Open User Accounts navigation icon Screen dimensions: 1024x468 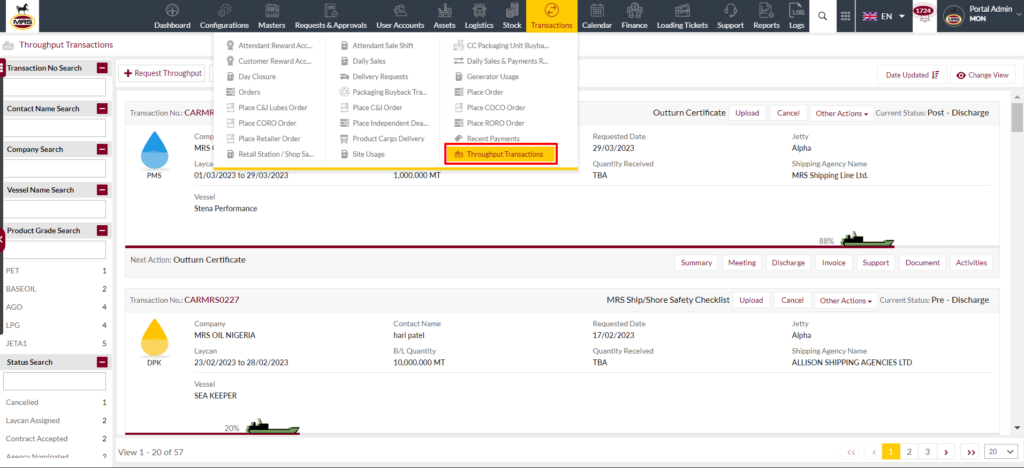400,10
